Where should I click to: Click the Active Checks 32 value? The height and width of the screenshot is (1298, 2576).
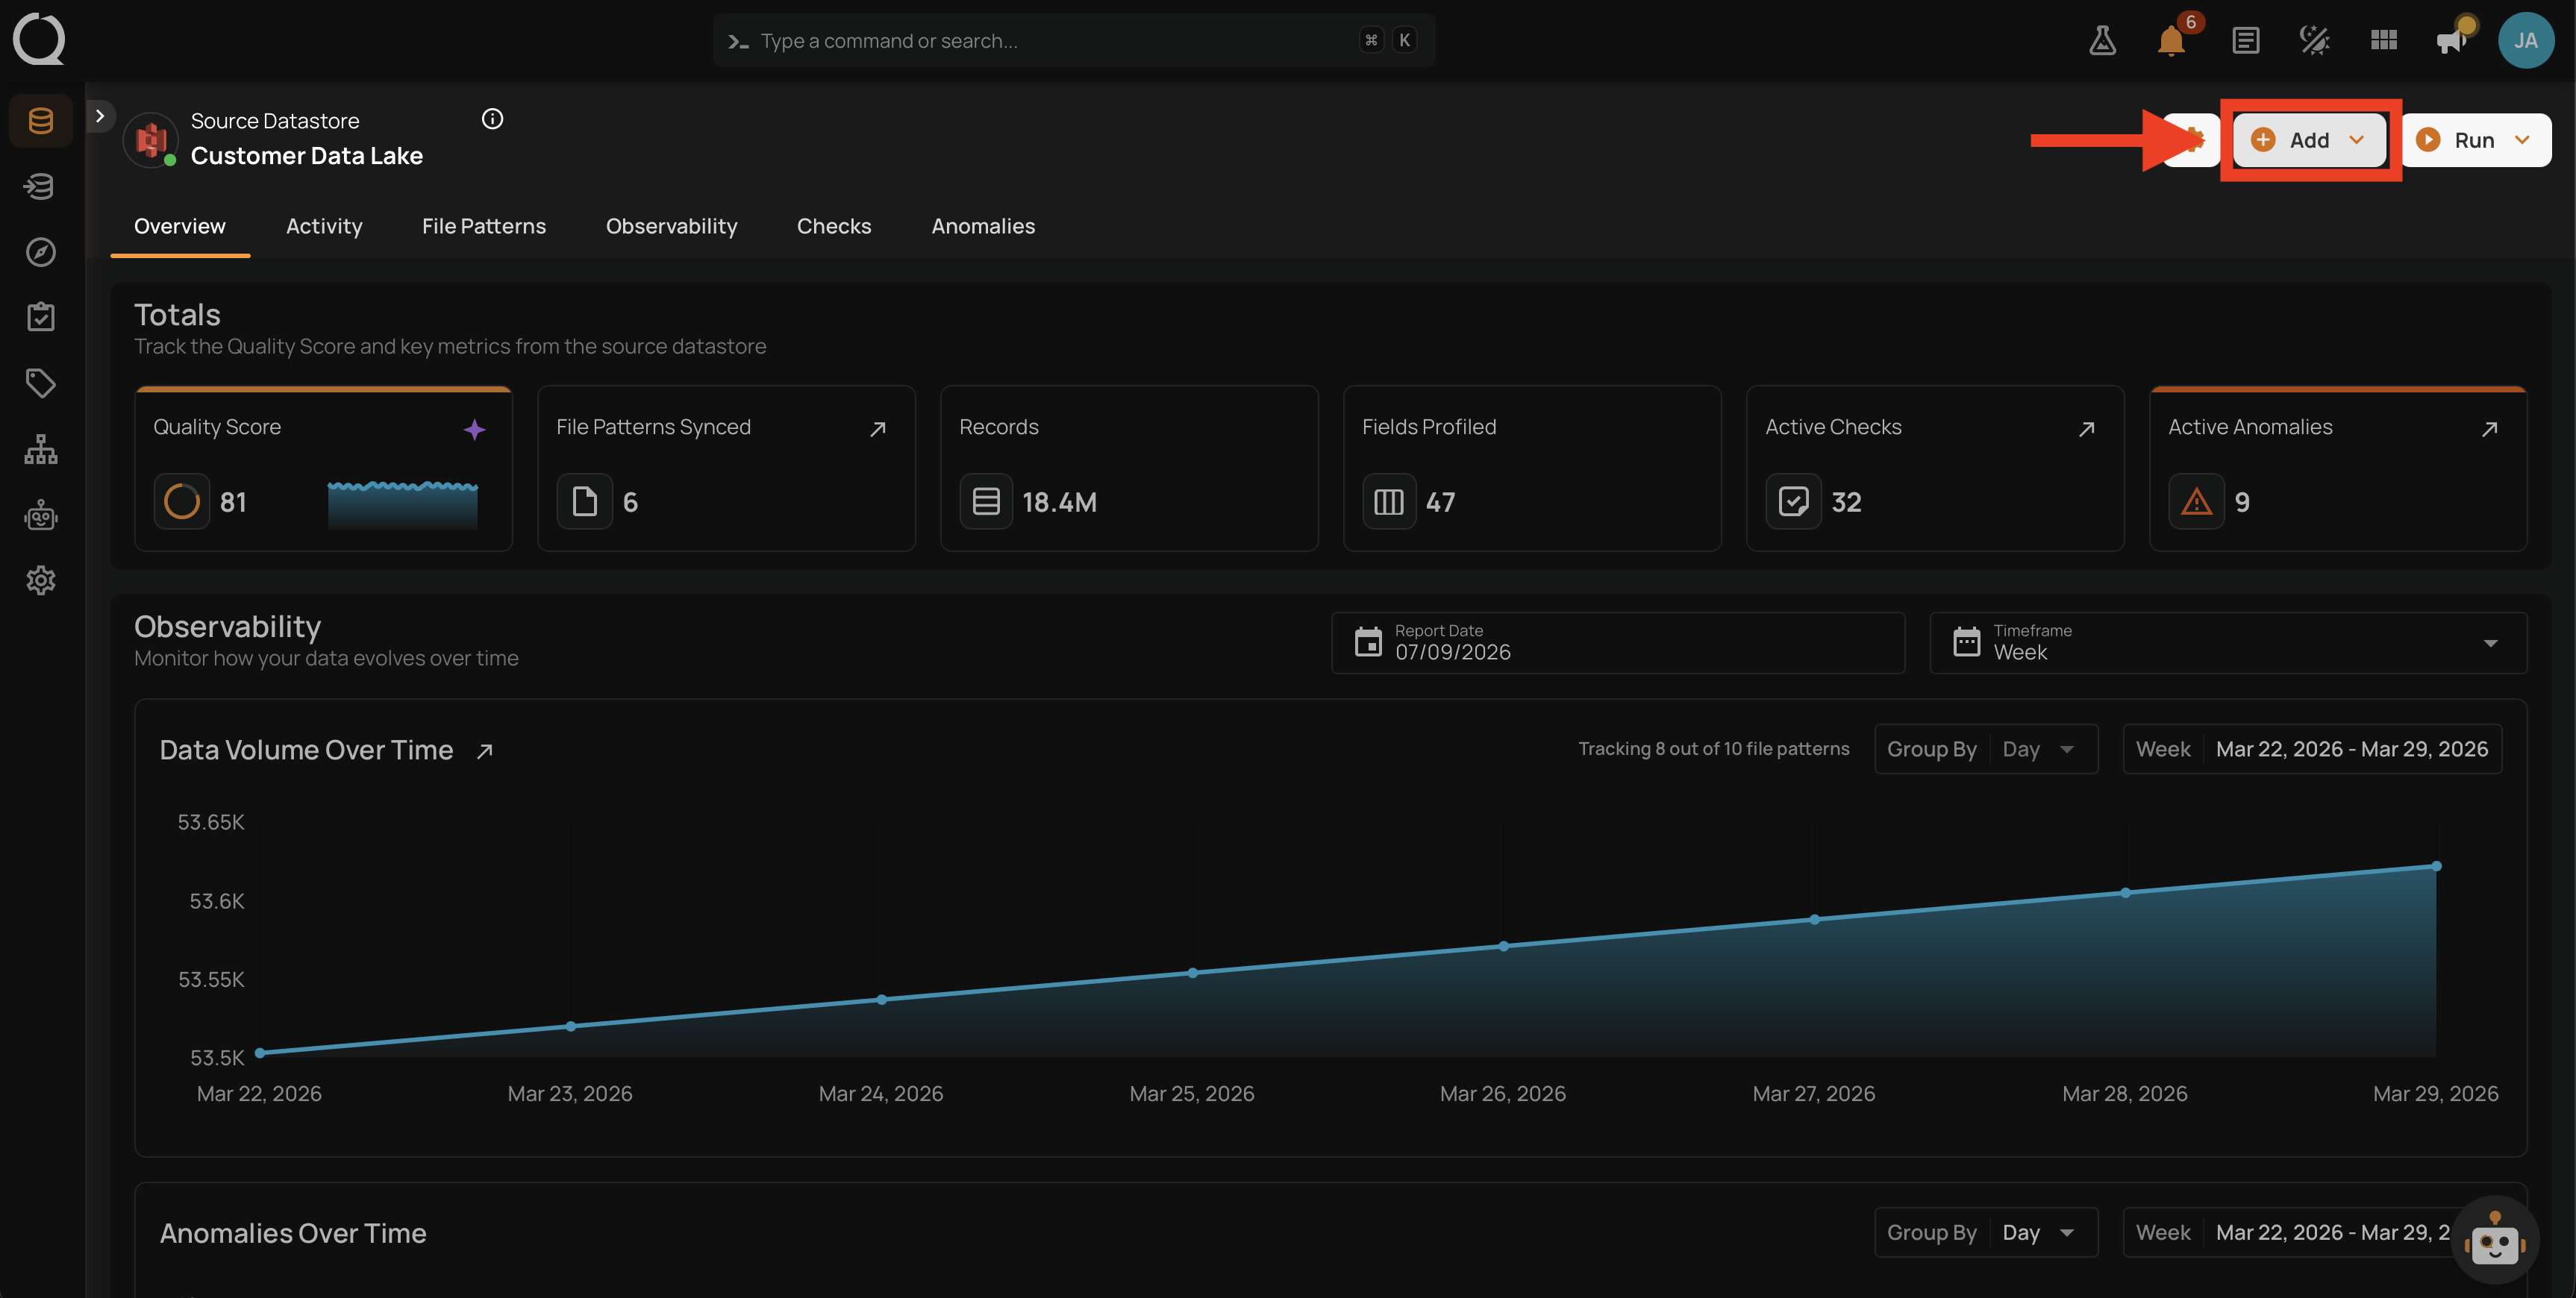pos(1846,502)
